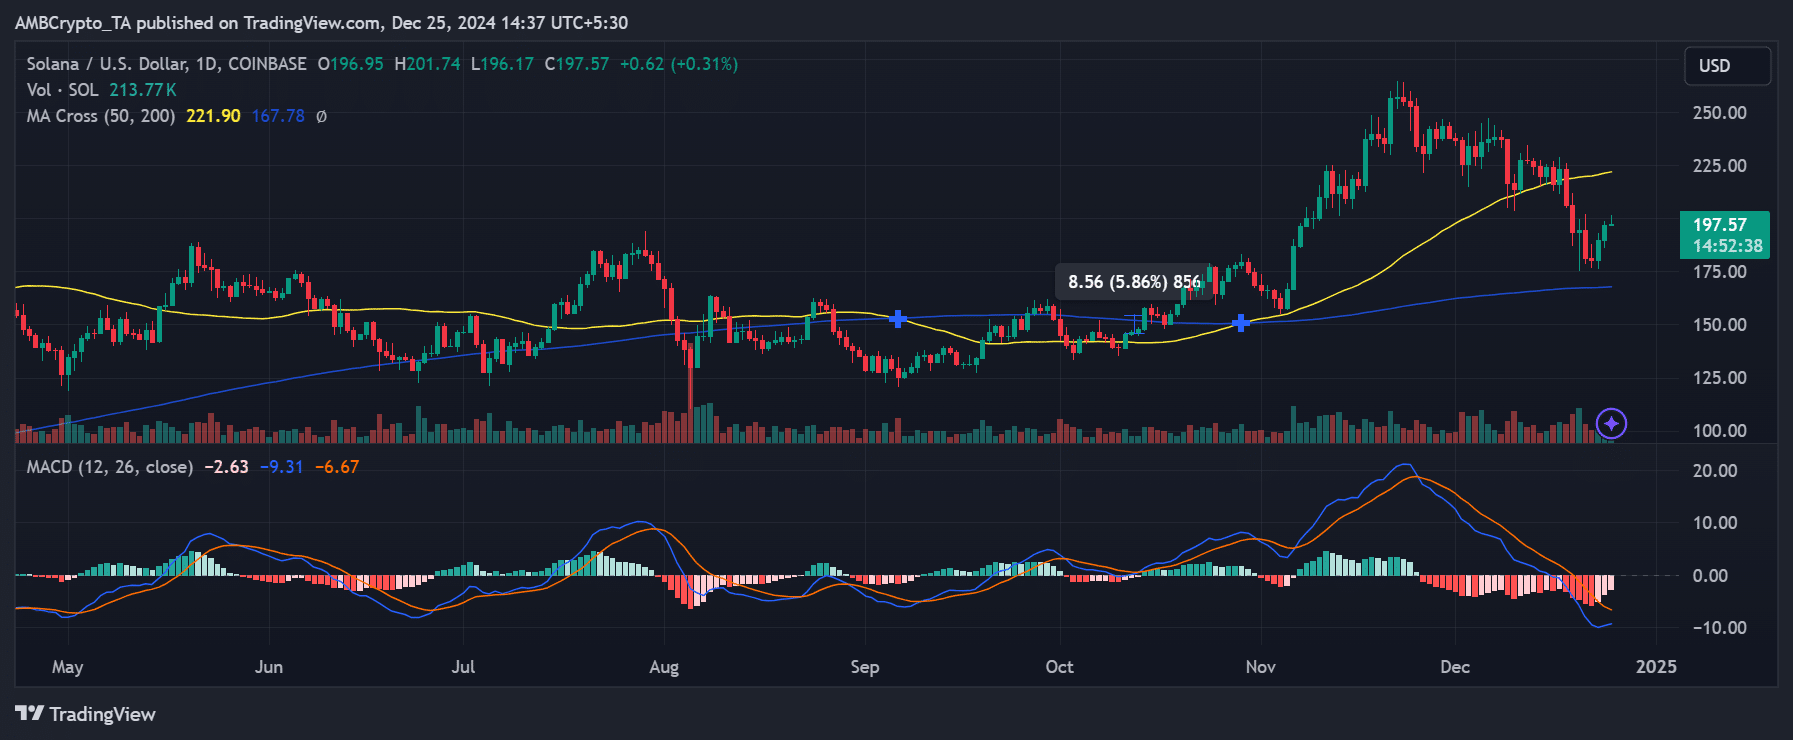
Task: Click the 250.00 price axis label
Action: [1719, 113]
